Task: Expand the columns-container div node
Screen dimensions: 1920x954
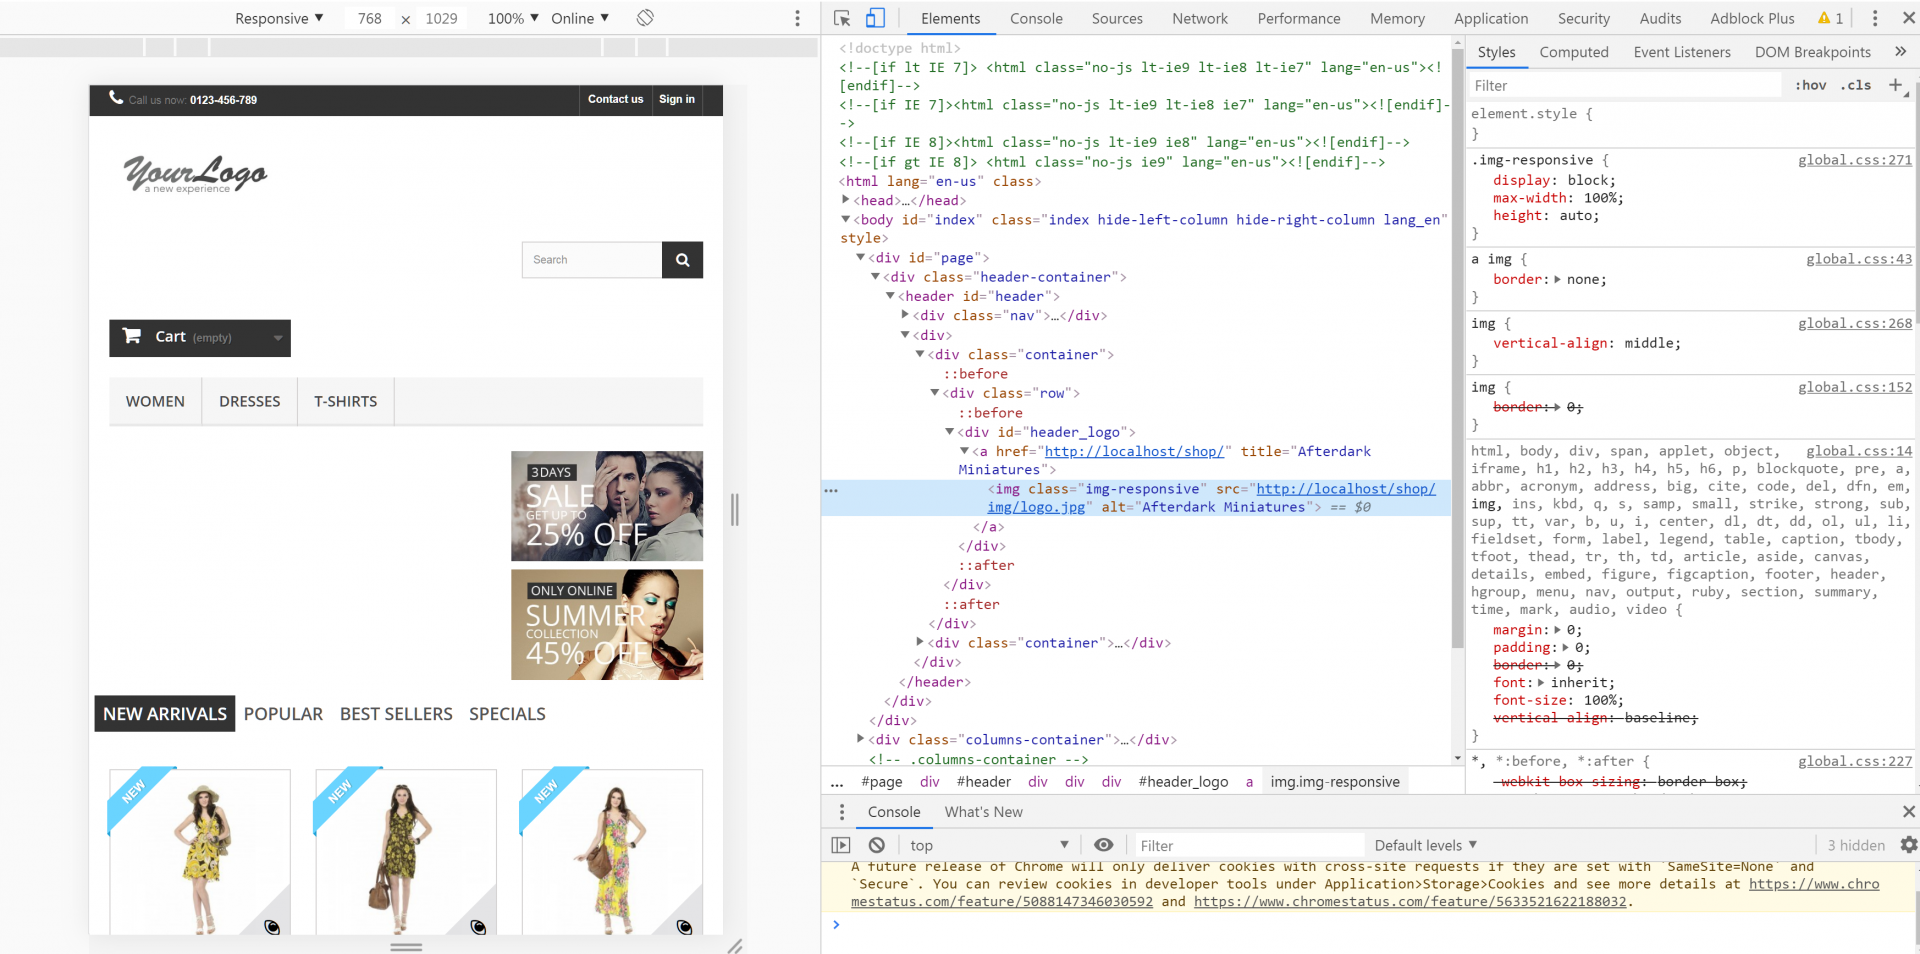Action: [861, 739]
